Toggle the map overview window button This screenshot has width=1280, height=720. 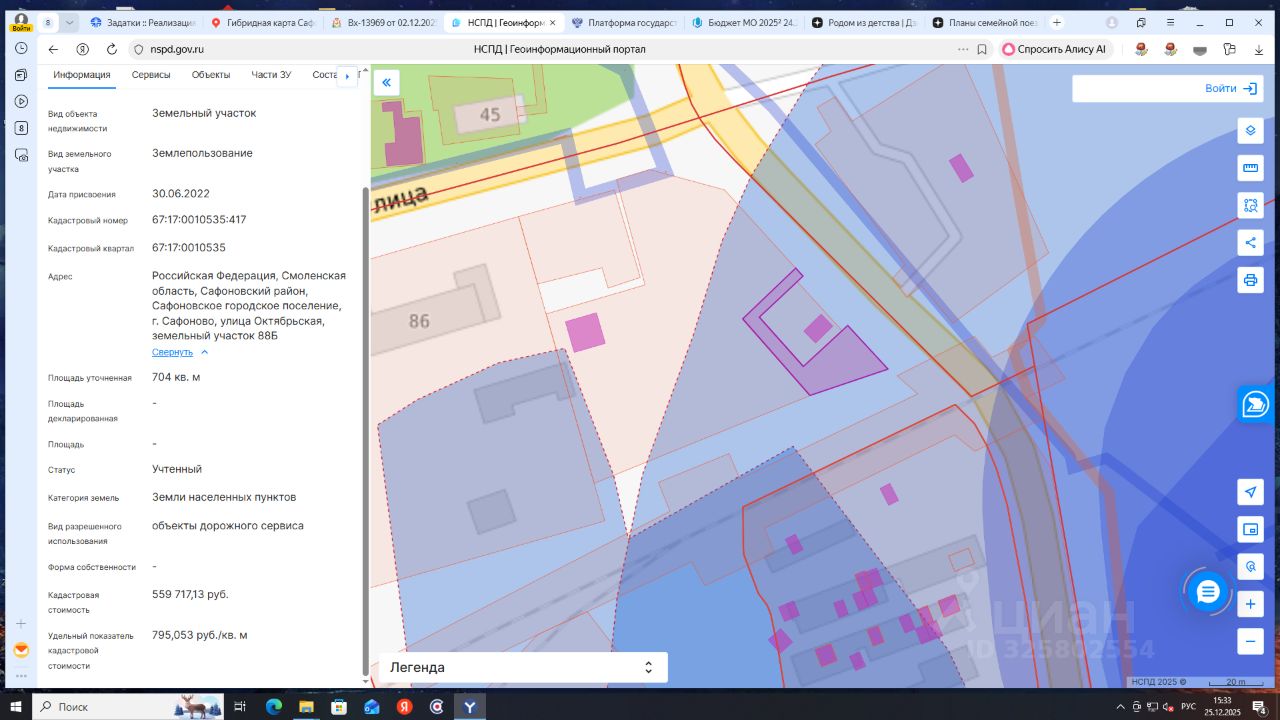pyautogui.click(x=1249, y=529)
